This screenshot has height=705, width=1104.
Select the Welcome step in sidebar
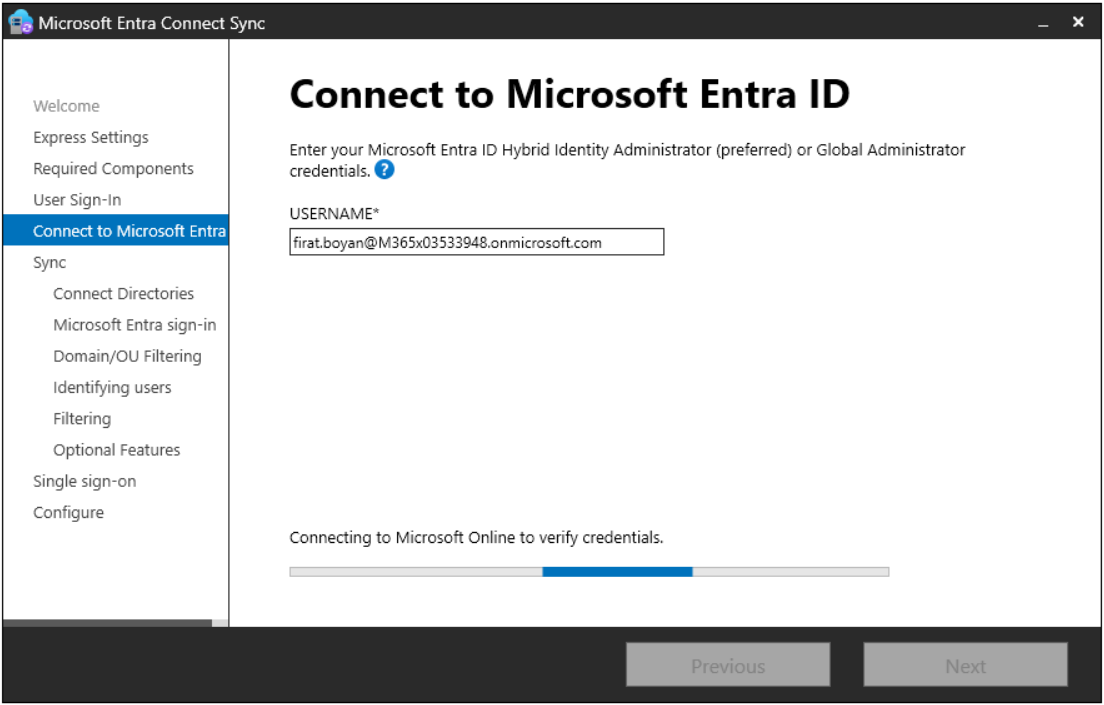click(66, 106)
